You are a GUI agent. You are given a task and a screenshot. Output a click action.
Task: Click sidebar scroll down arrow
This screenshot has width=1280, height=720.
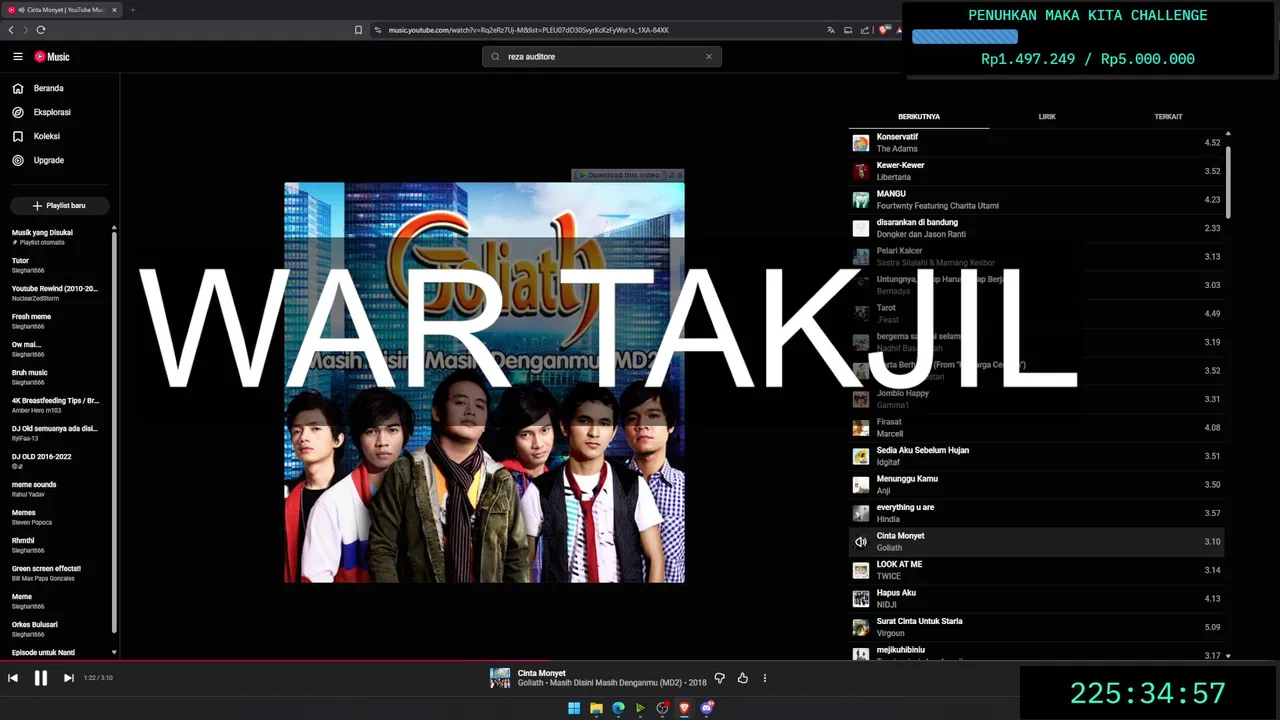click(114, 652)
